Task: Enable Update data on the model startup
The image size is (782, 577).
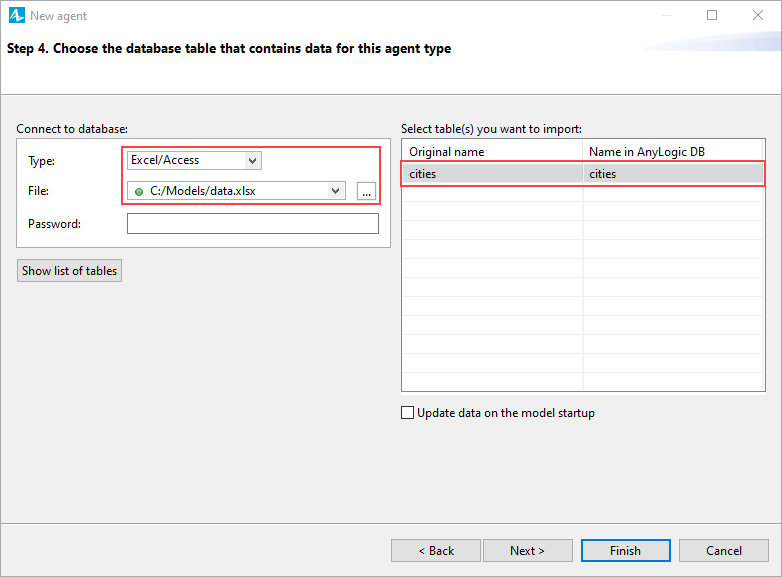Action: 407,412
